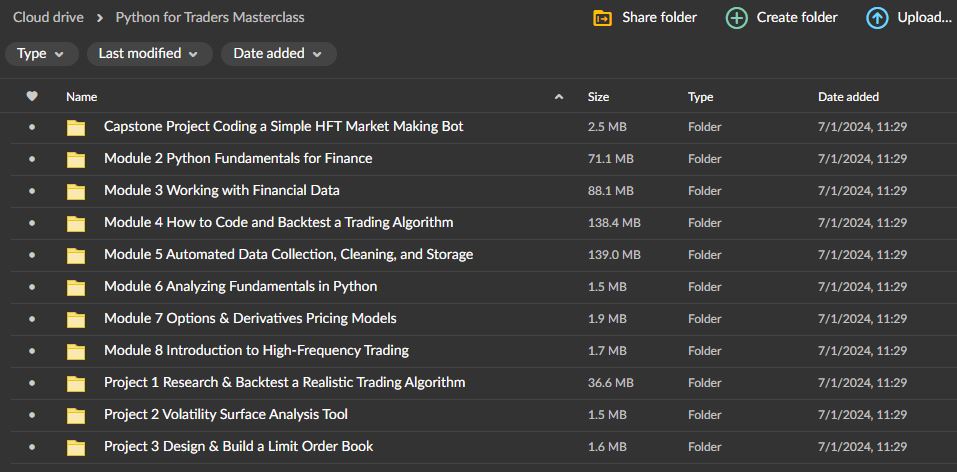Toggle favorite dot for Module 5 Automated Data

(32, 255)
